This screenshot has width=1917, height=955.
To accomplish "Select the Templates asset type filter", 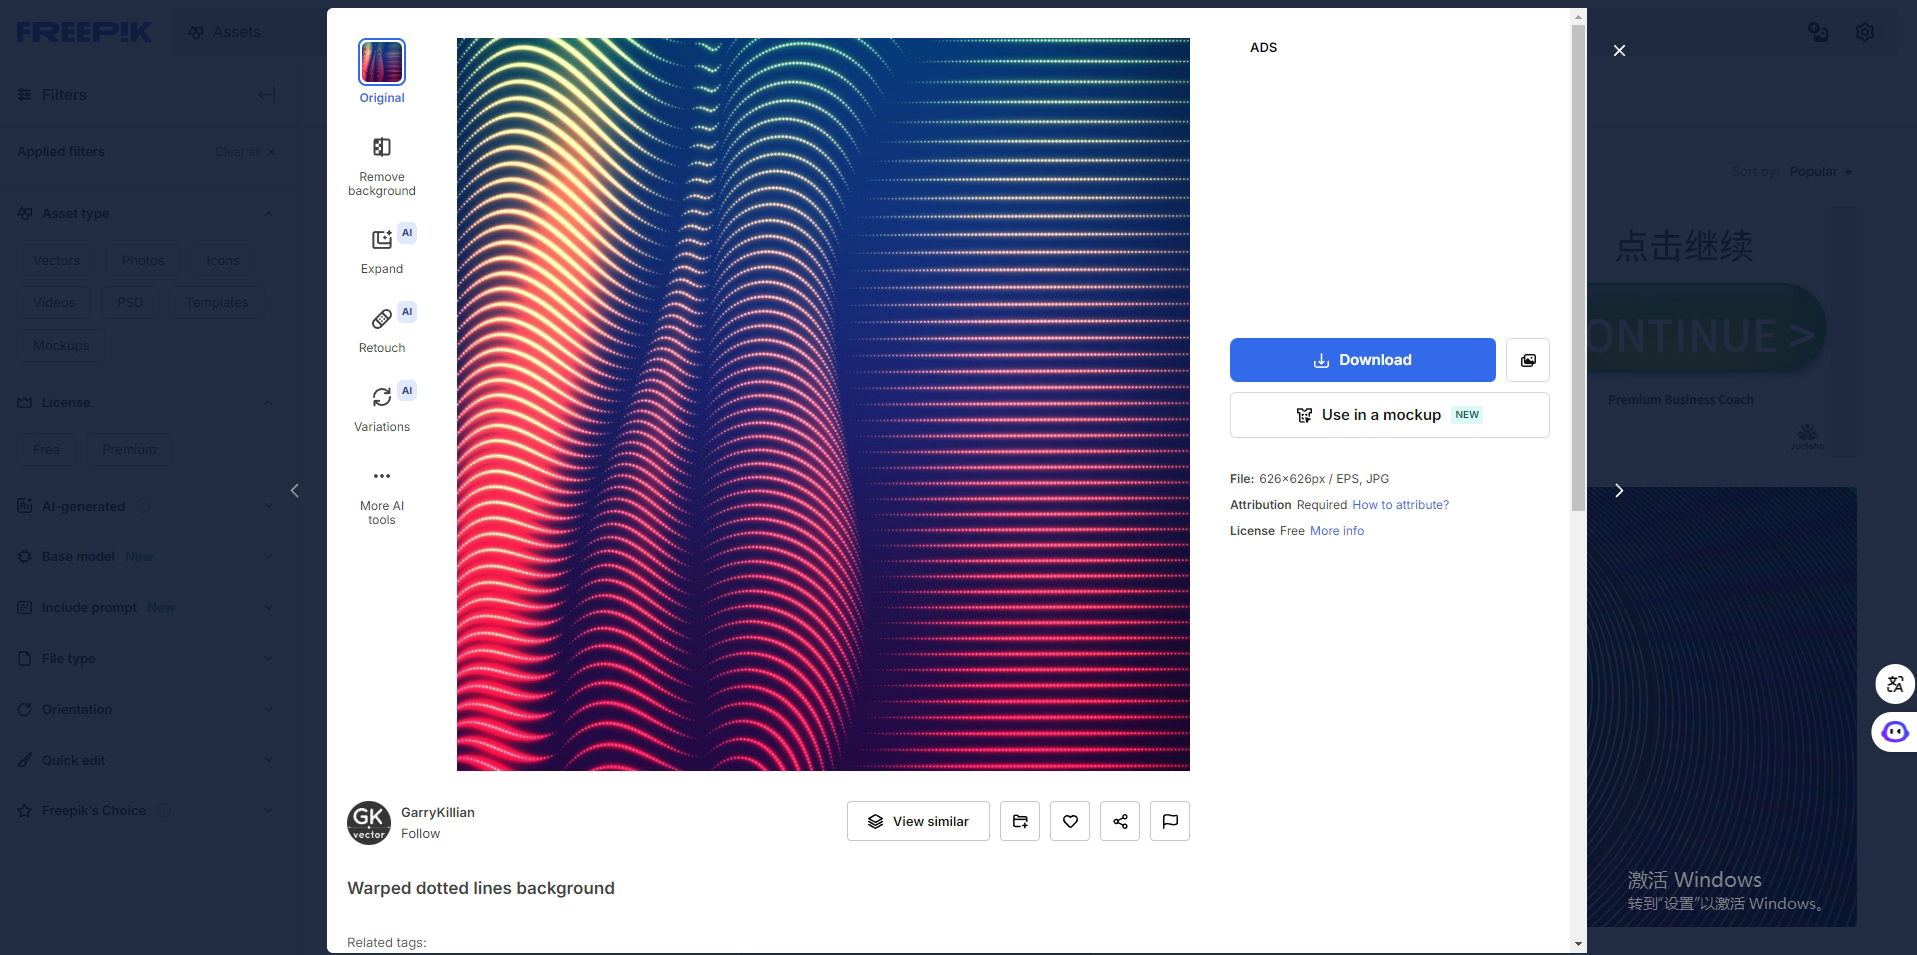I will point(217,303).
